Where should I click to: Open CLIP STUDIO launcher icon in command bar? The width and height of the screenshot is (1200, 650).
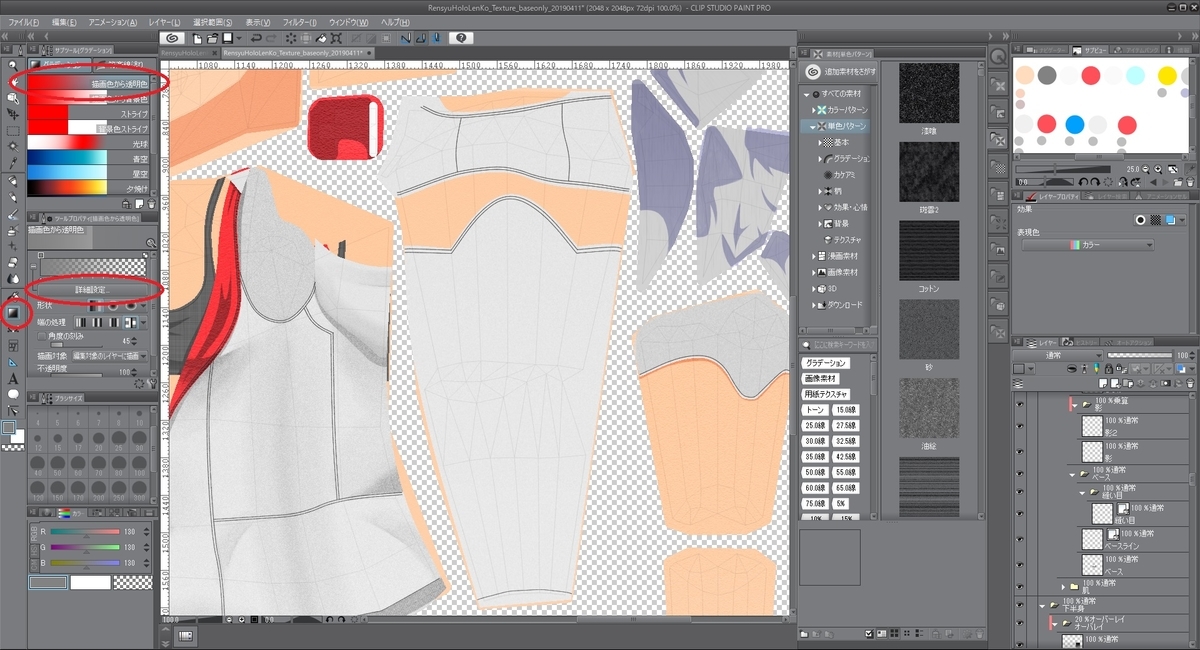(174, 38)
